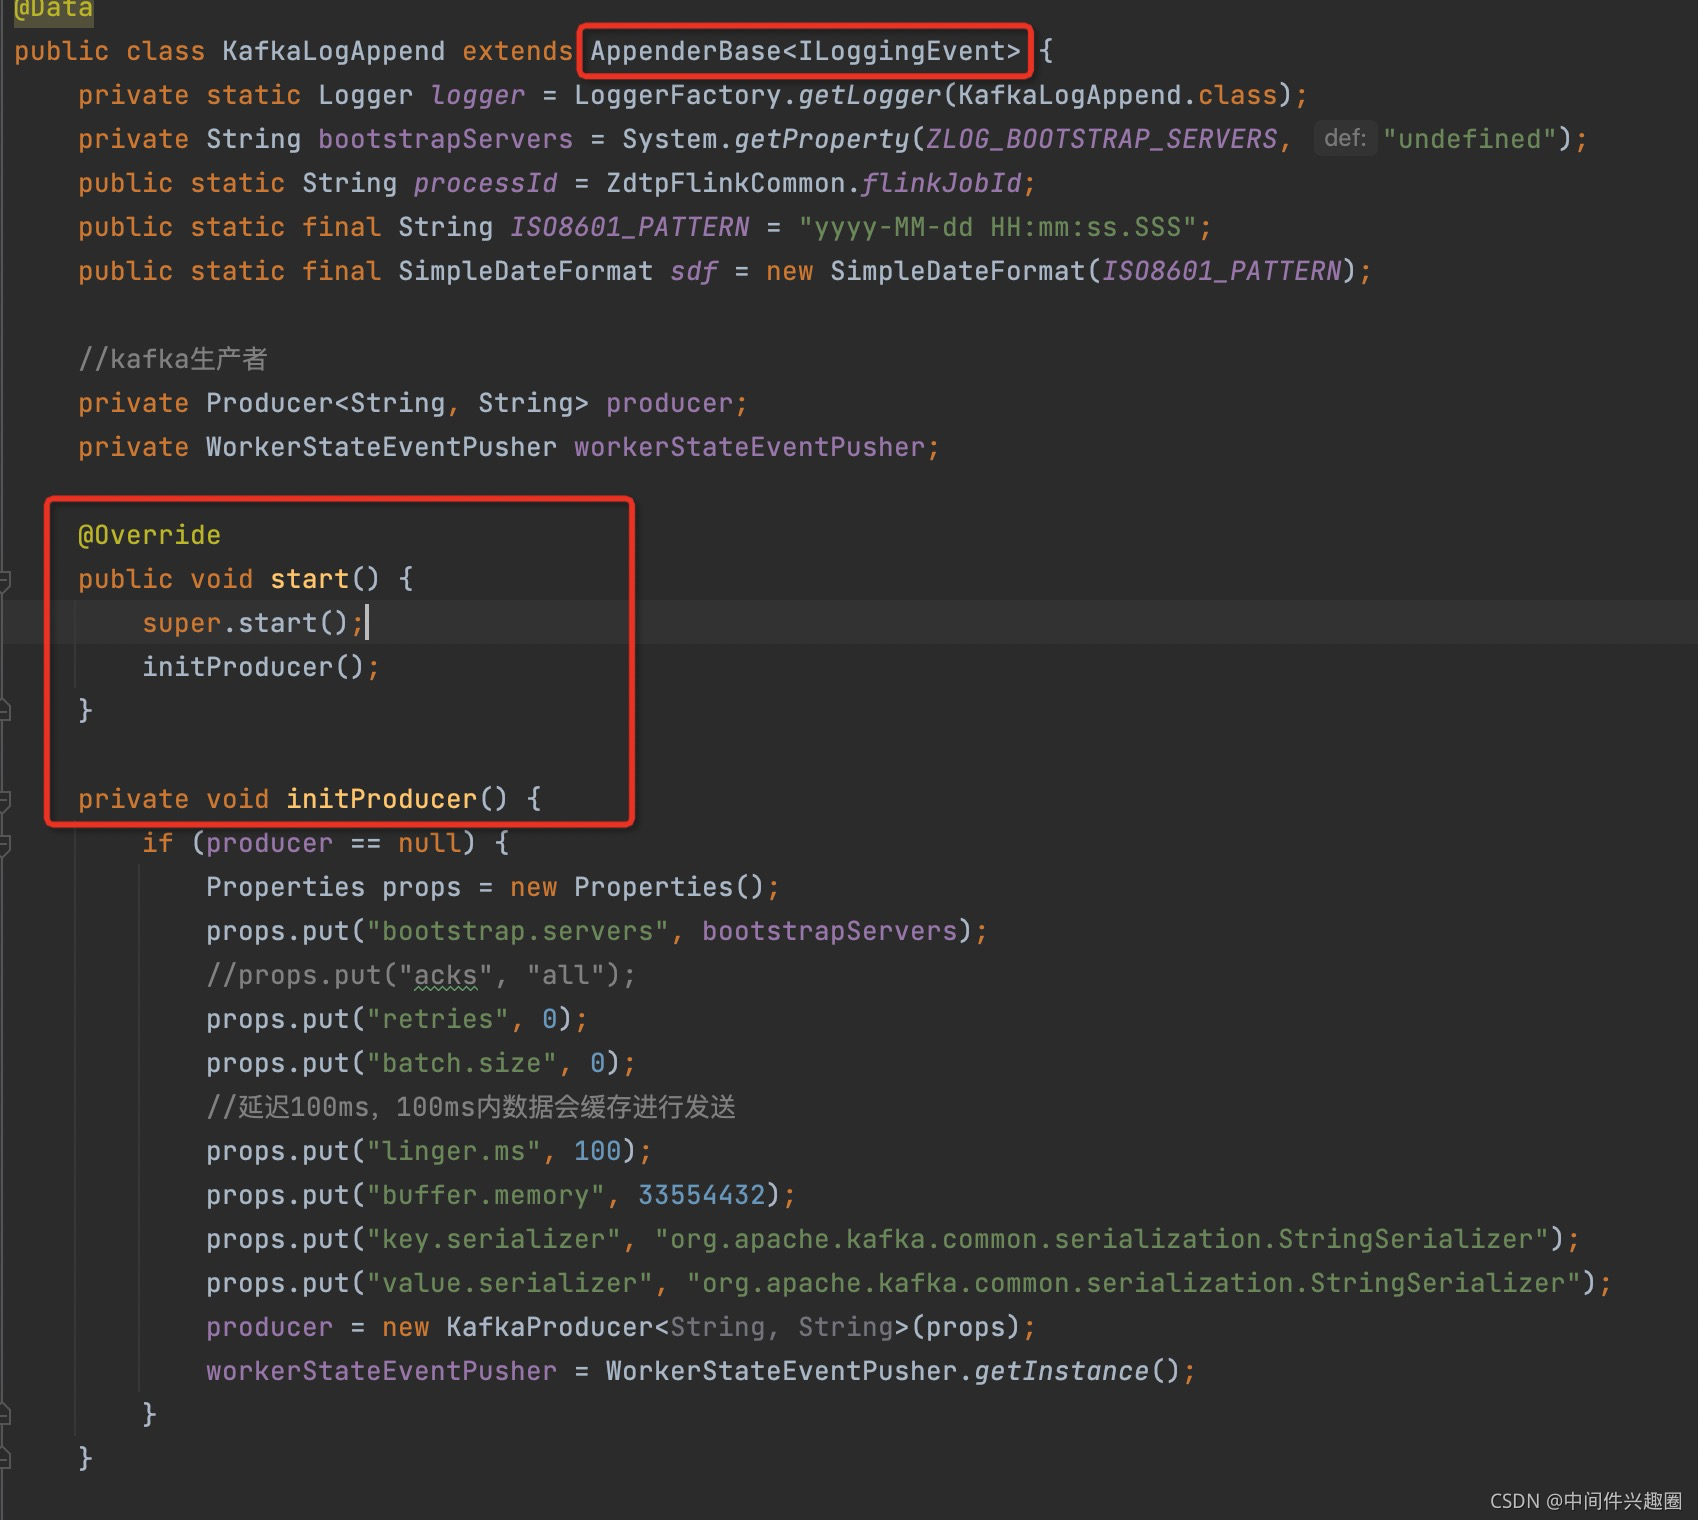
Task: Click the LoggerFactory class reference
Action: coord(678,95)
